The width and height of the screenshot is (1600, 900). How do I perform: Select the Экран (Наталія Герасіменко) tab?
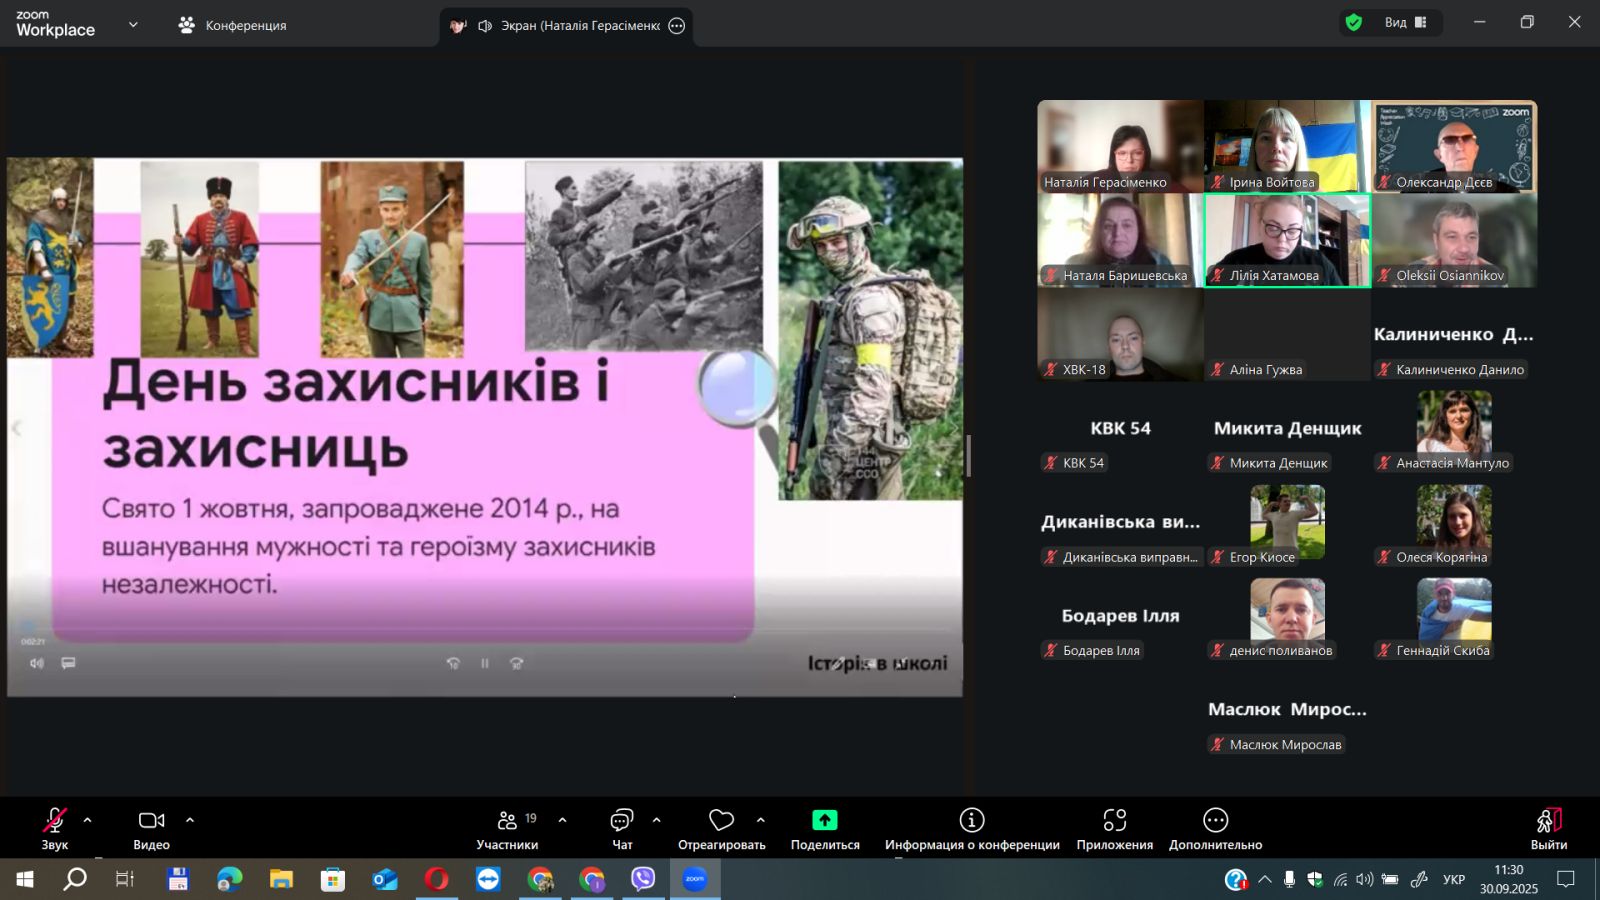coord(566,26)
